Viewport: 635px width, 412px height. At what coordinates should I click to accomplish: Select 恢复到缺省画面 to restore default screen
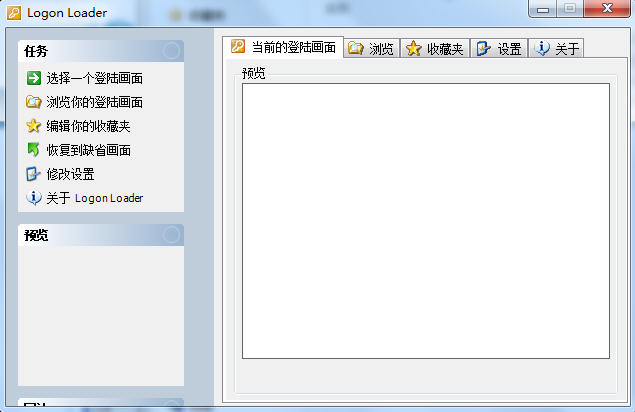[x=88, y=150]
